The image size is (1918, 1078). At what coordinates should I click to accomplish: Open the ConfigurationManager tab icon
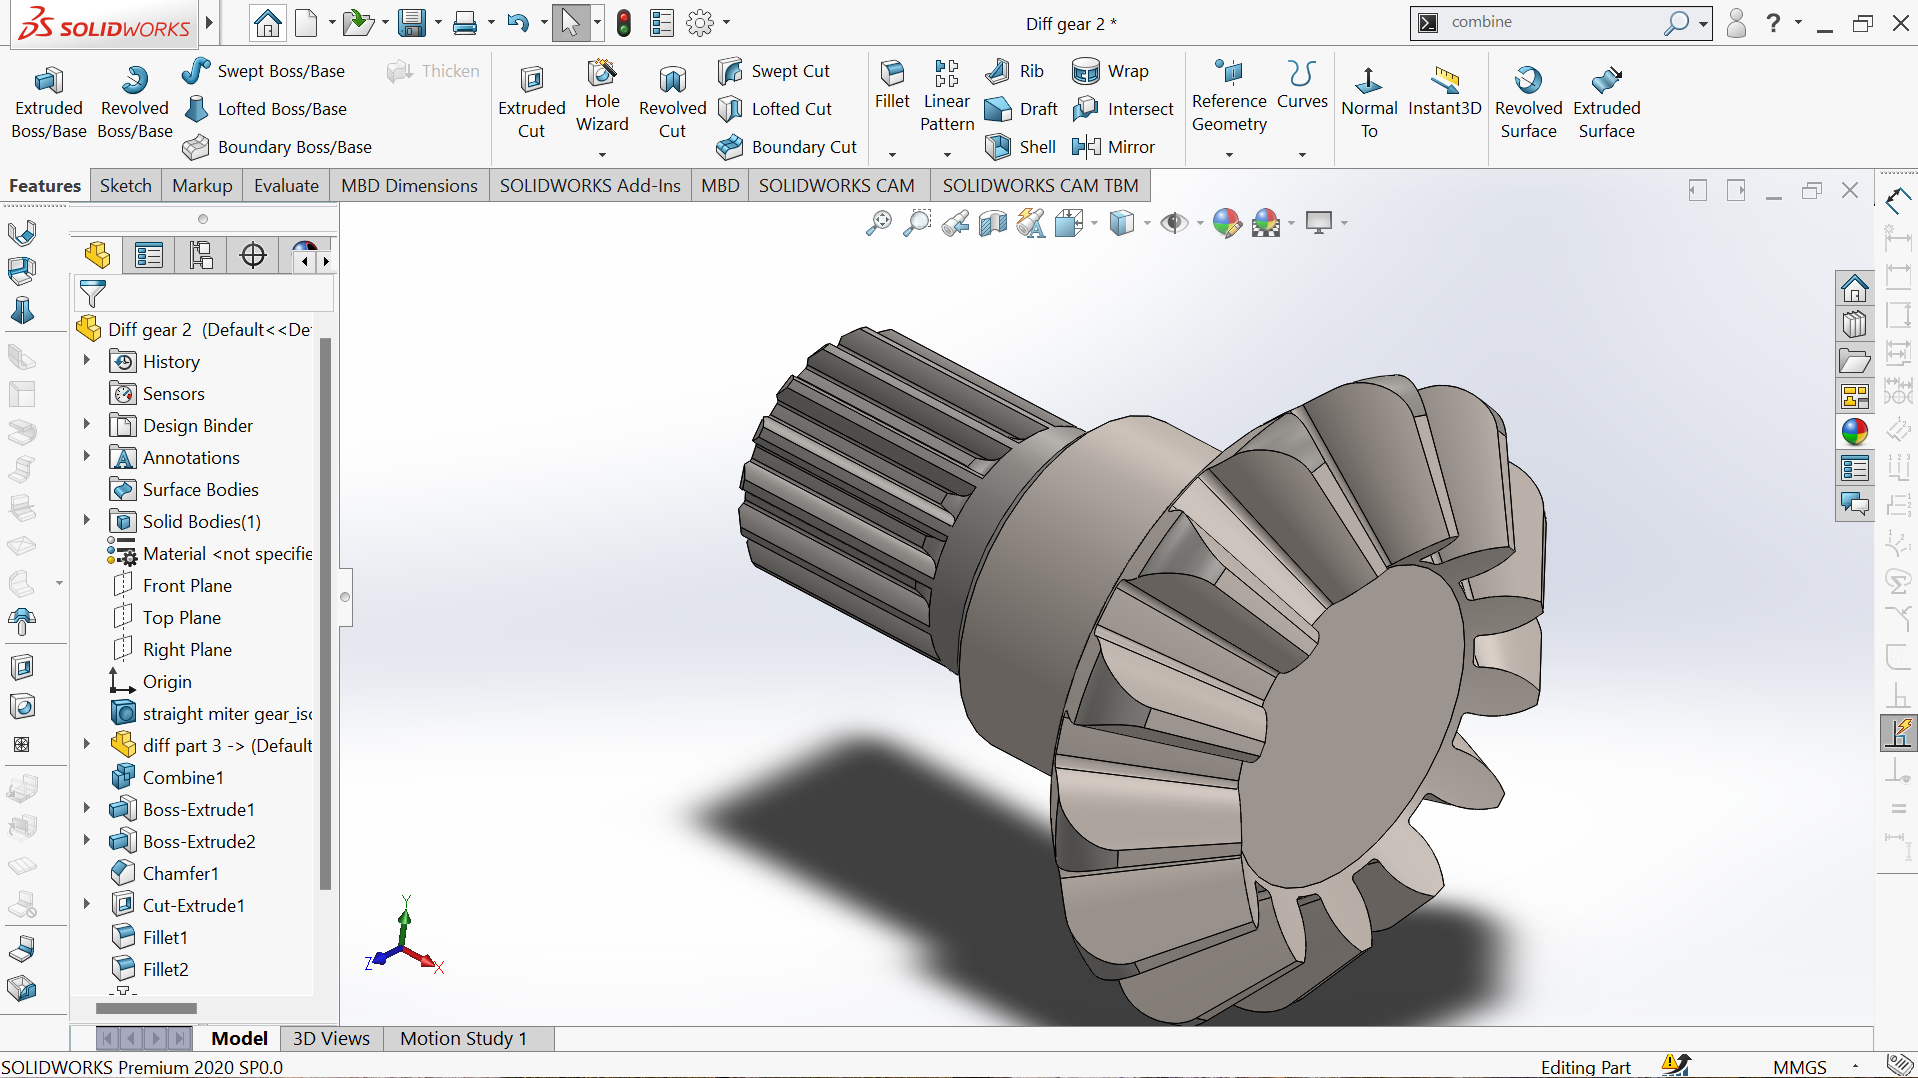click(201, 256)
